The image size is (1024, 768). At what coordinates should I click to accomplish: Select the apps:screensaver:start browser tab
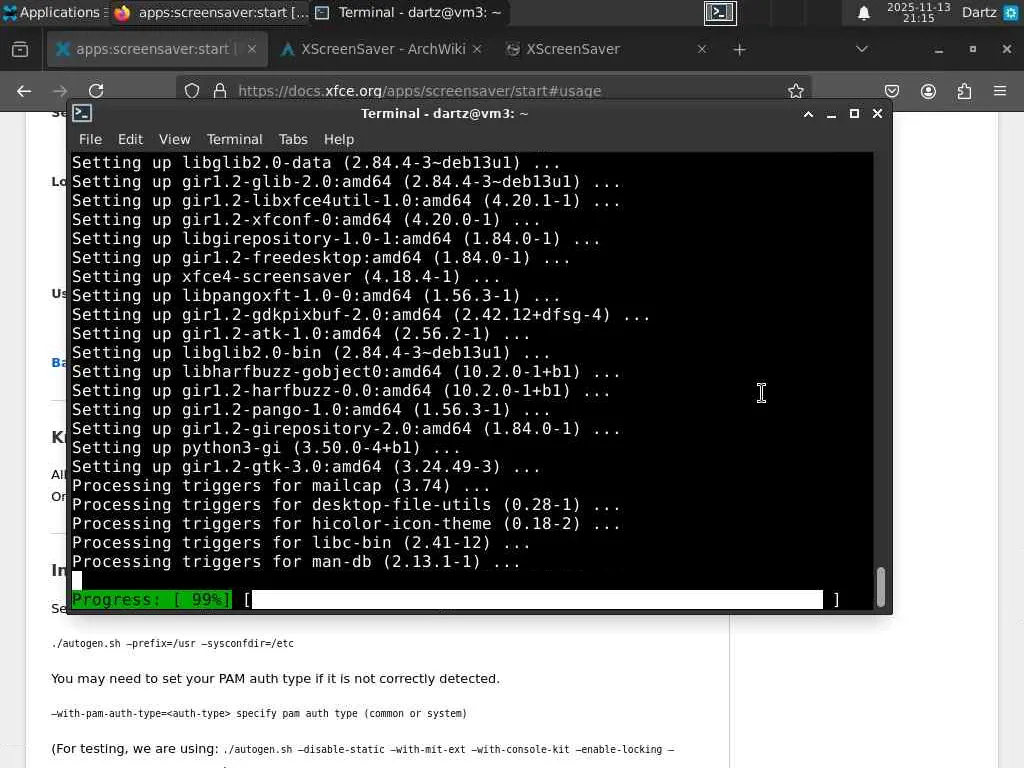pos(157,49)
